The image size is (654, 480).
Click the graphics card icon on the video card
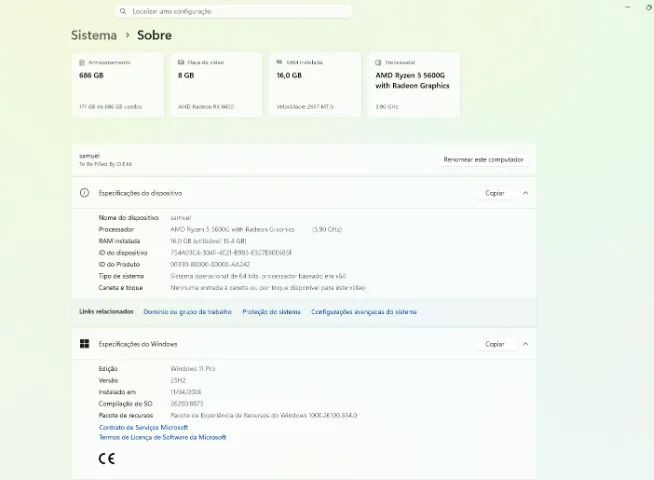[x=181, y=62]
